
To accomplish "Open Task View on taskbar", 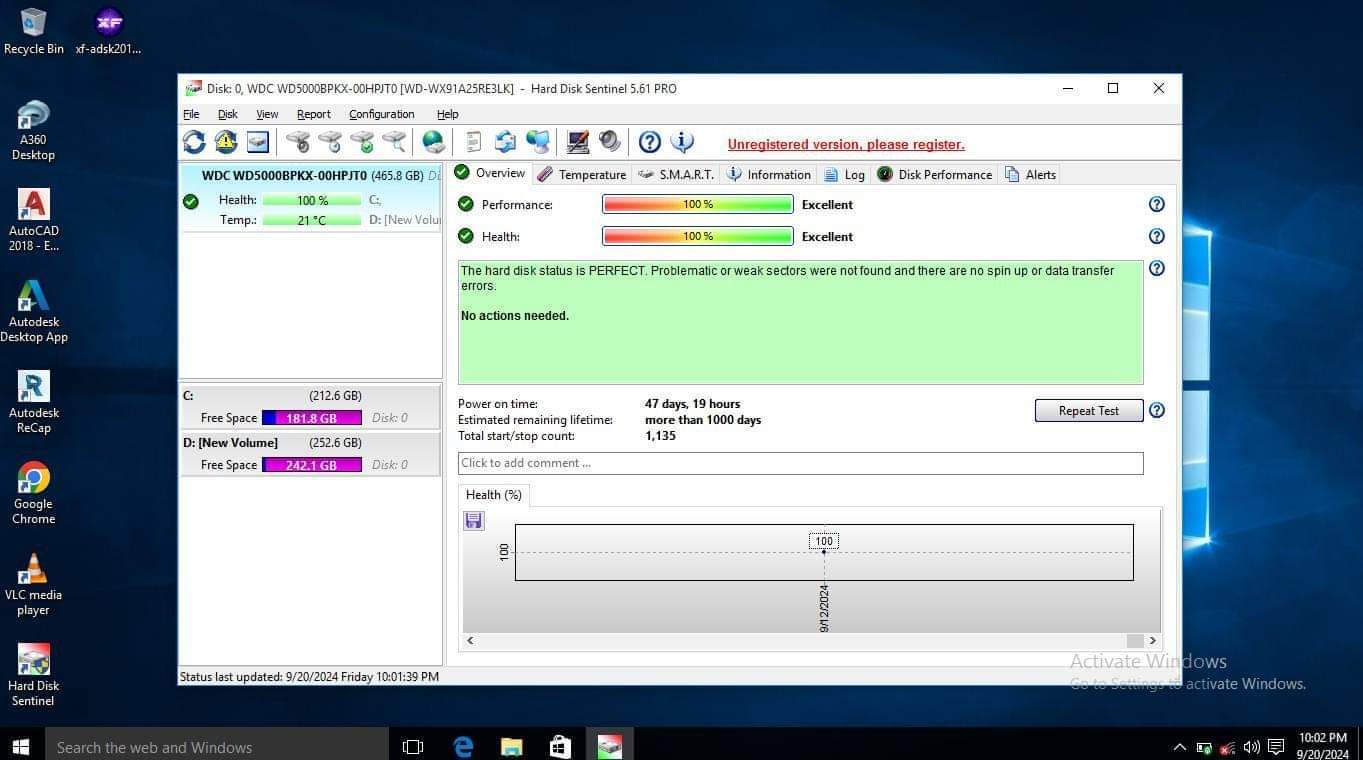I will (413, 746).
